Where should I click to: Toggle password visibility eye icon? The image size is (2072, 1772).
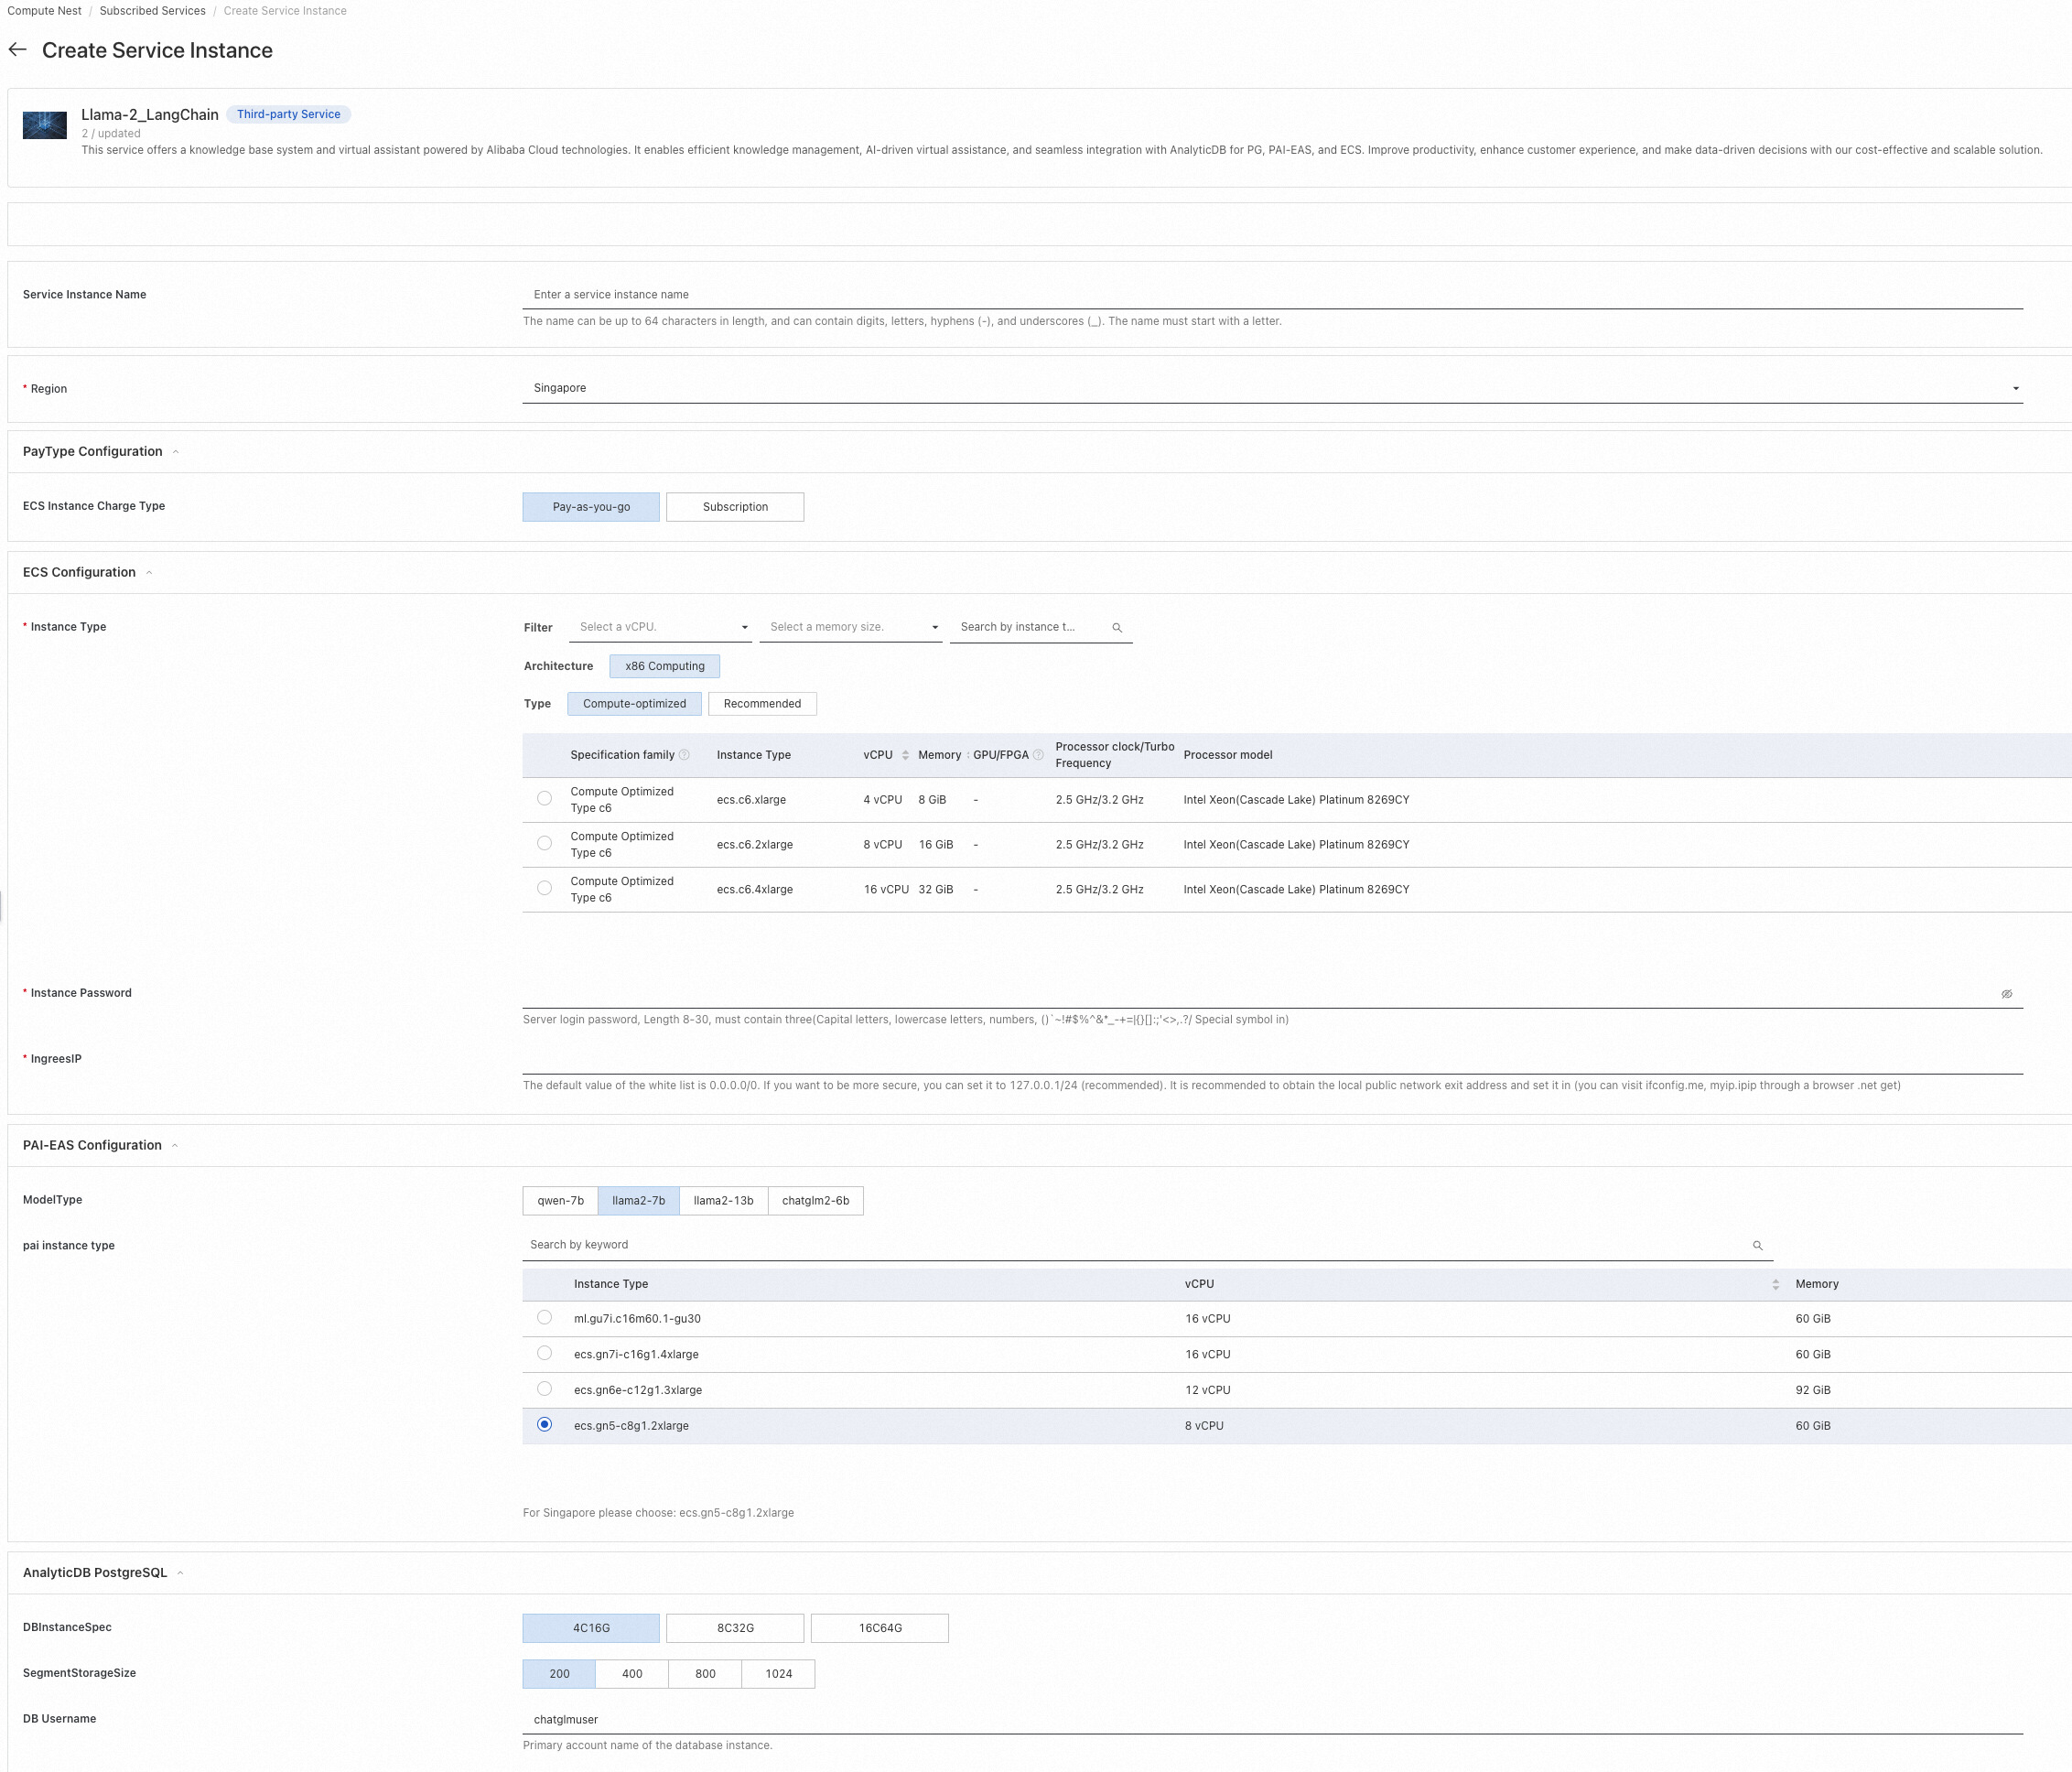pos(2006,993)
